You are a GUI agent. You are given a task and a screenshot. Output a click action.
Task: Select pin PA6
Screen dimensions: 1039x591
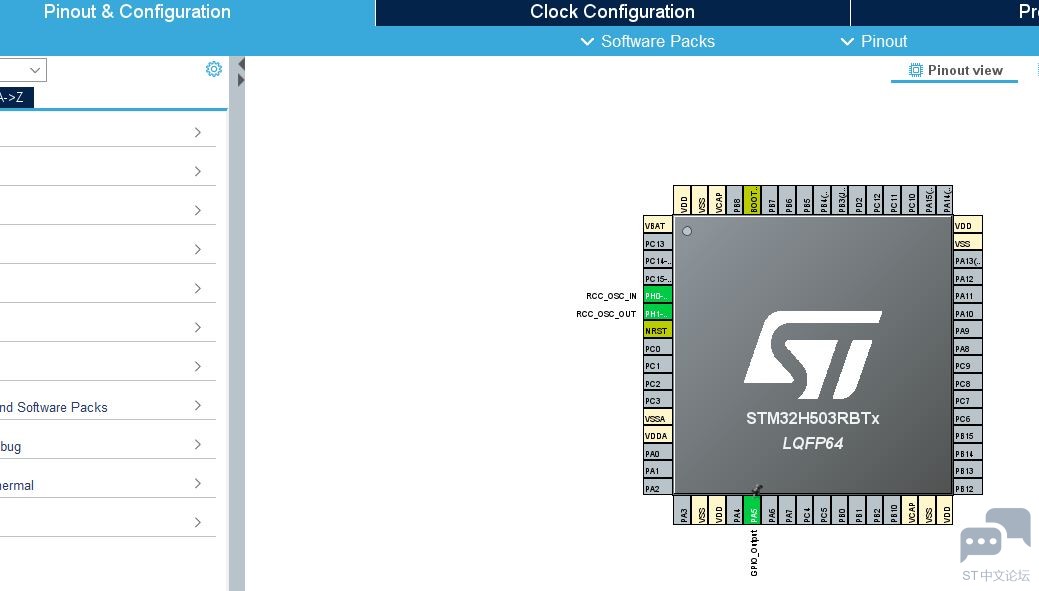[x=771, y=510]
